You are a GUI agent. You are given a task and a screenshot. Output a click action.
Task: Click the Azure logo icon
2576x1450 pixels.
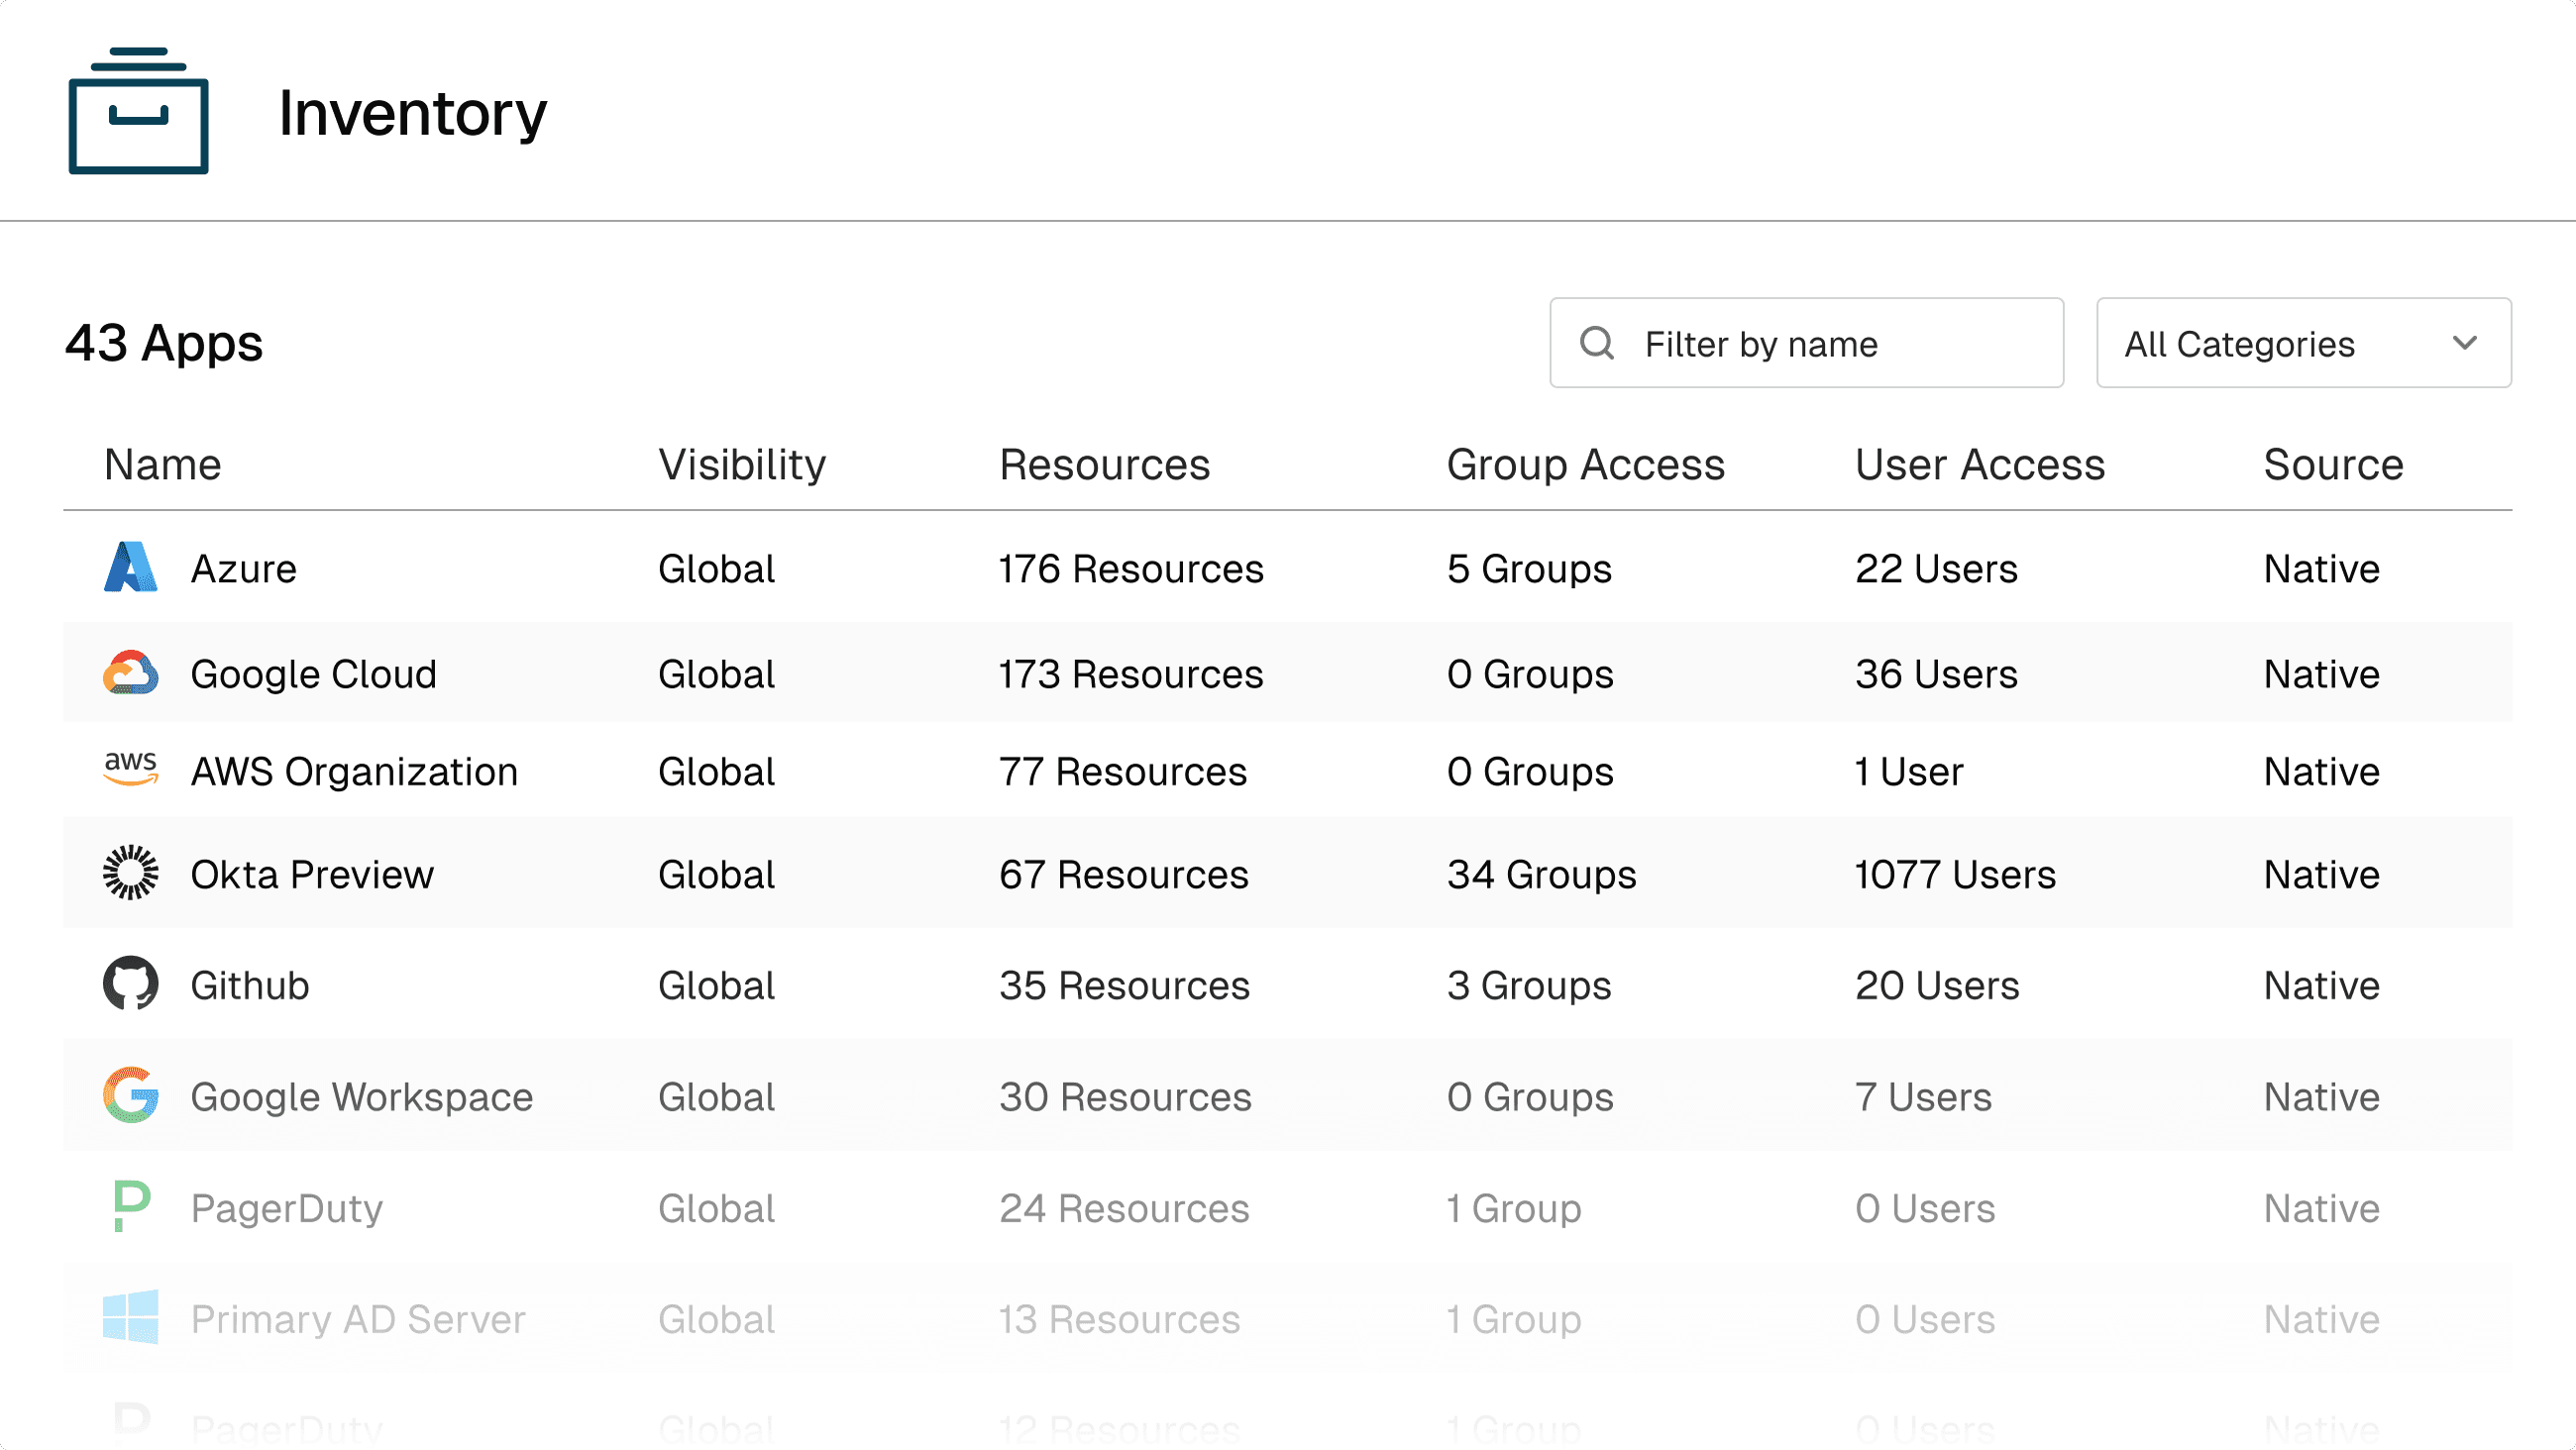[x=131, y=568]
